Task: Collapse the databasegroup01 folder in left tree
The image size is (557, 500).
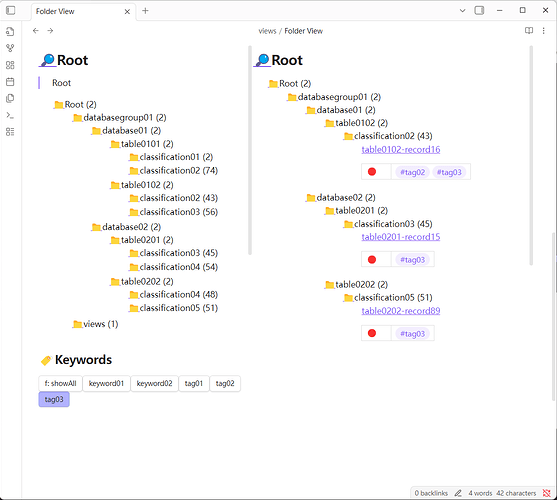Action: (x=119, y=118)
